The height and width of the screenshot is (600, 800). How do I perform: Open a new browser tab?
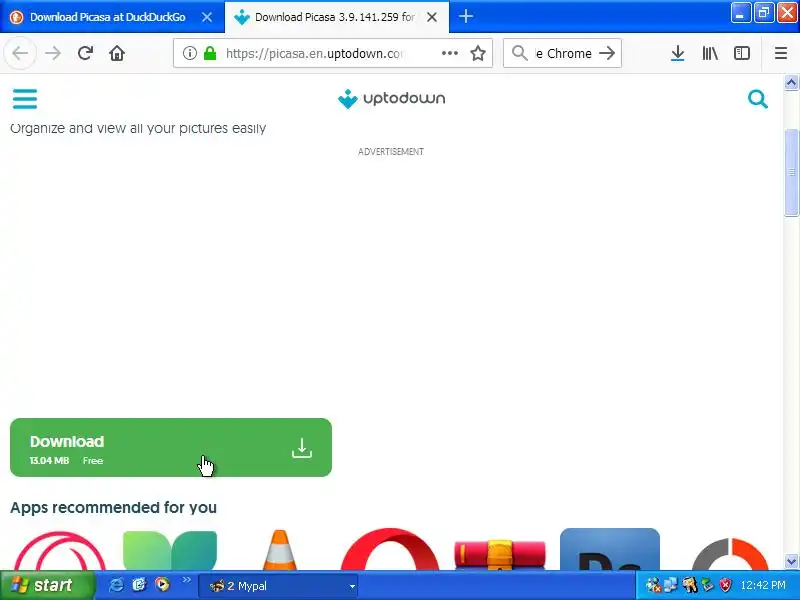tap(465, 16)
